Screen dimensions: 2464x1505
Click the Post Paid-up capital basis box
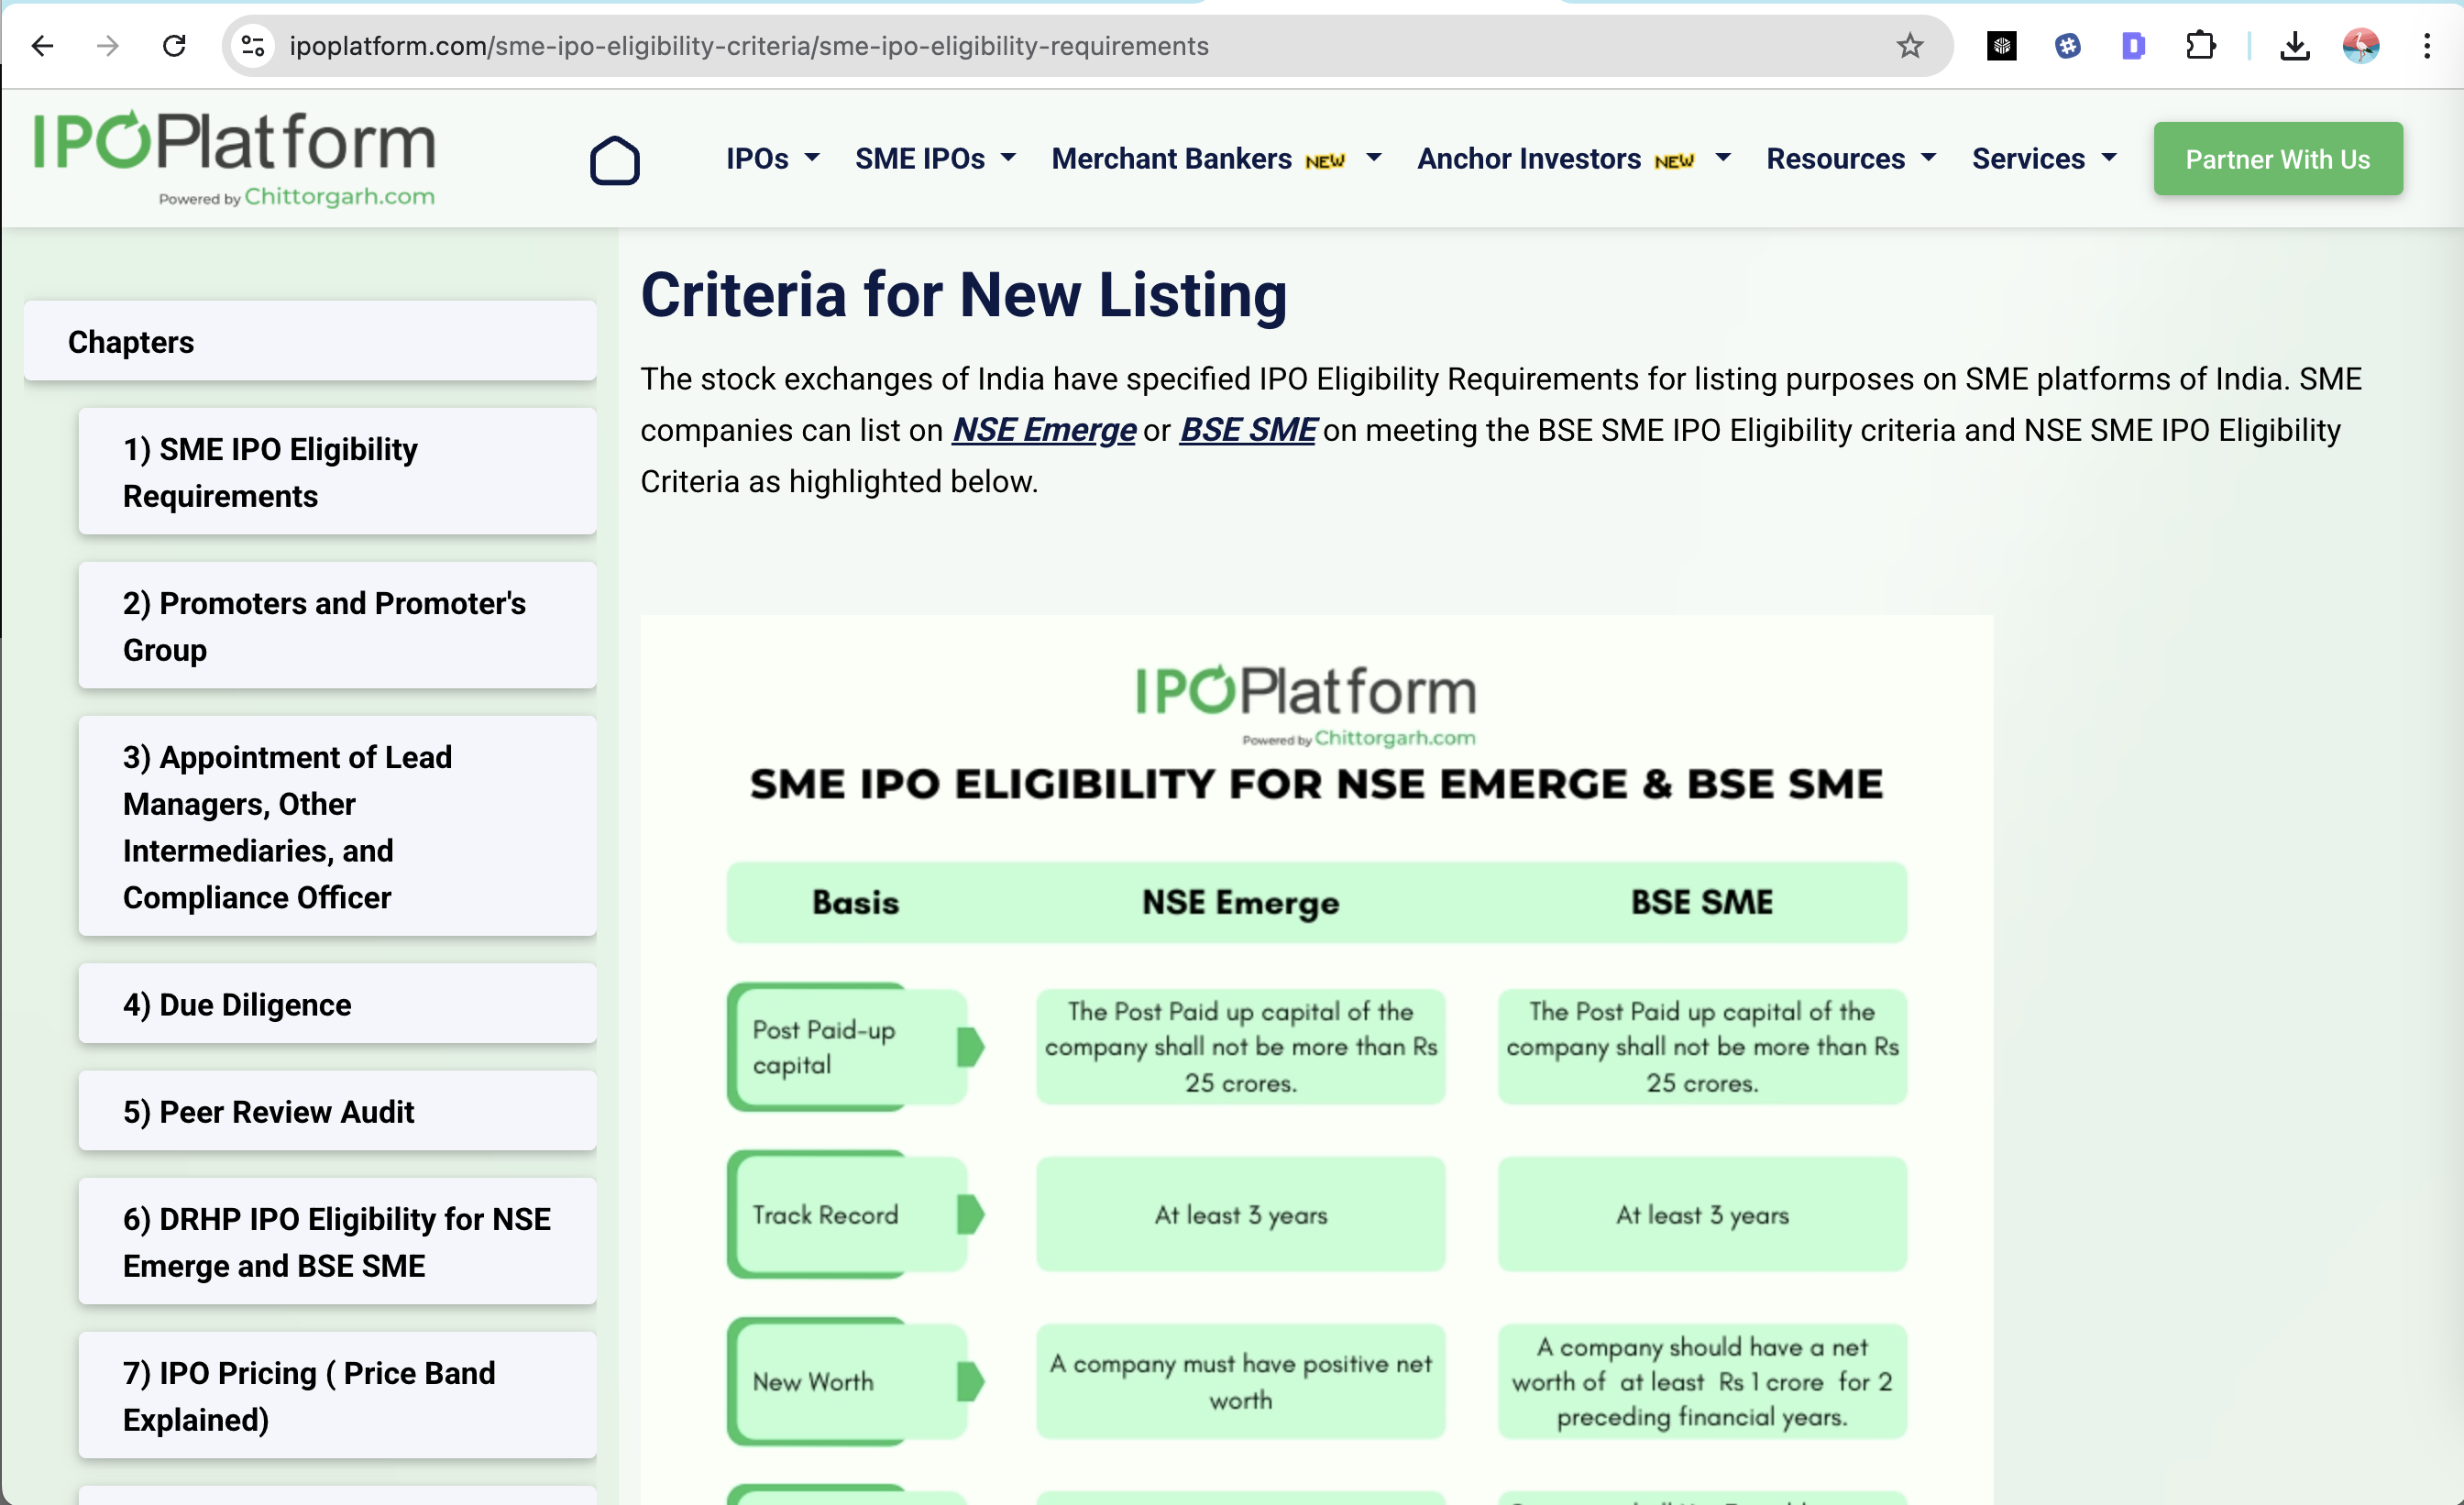[853, 1047]
